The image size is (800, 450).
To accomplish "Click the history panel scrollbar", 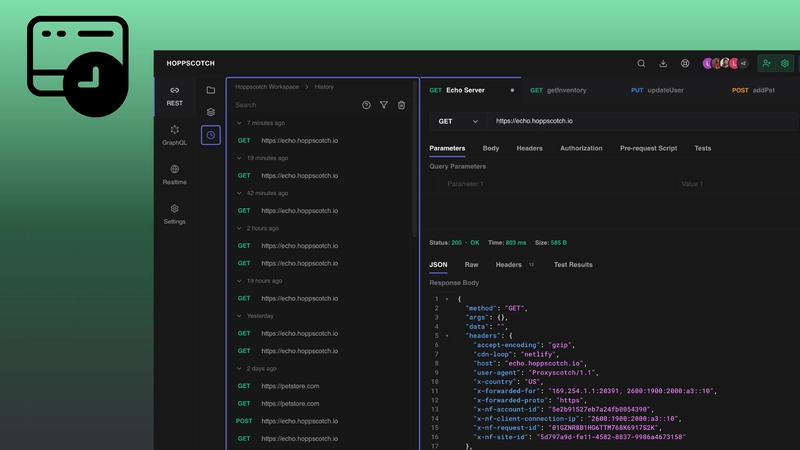I will (x=415, y=159).
